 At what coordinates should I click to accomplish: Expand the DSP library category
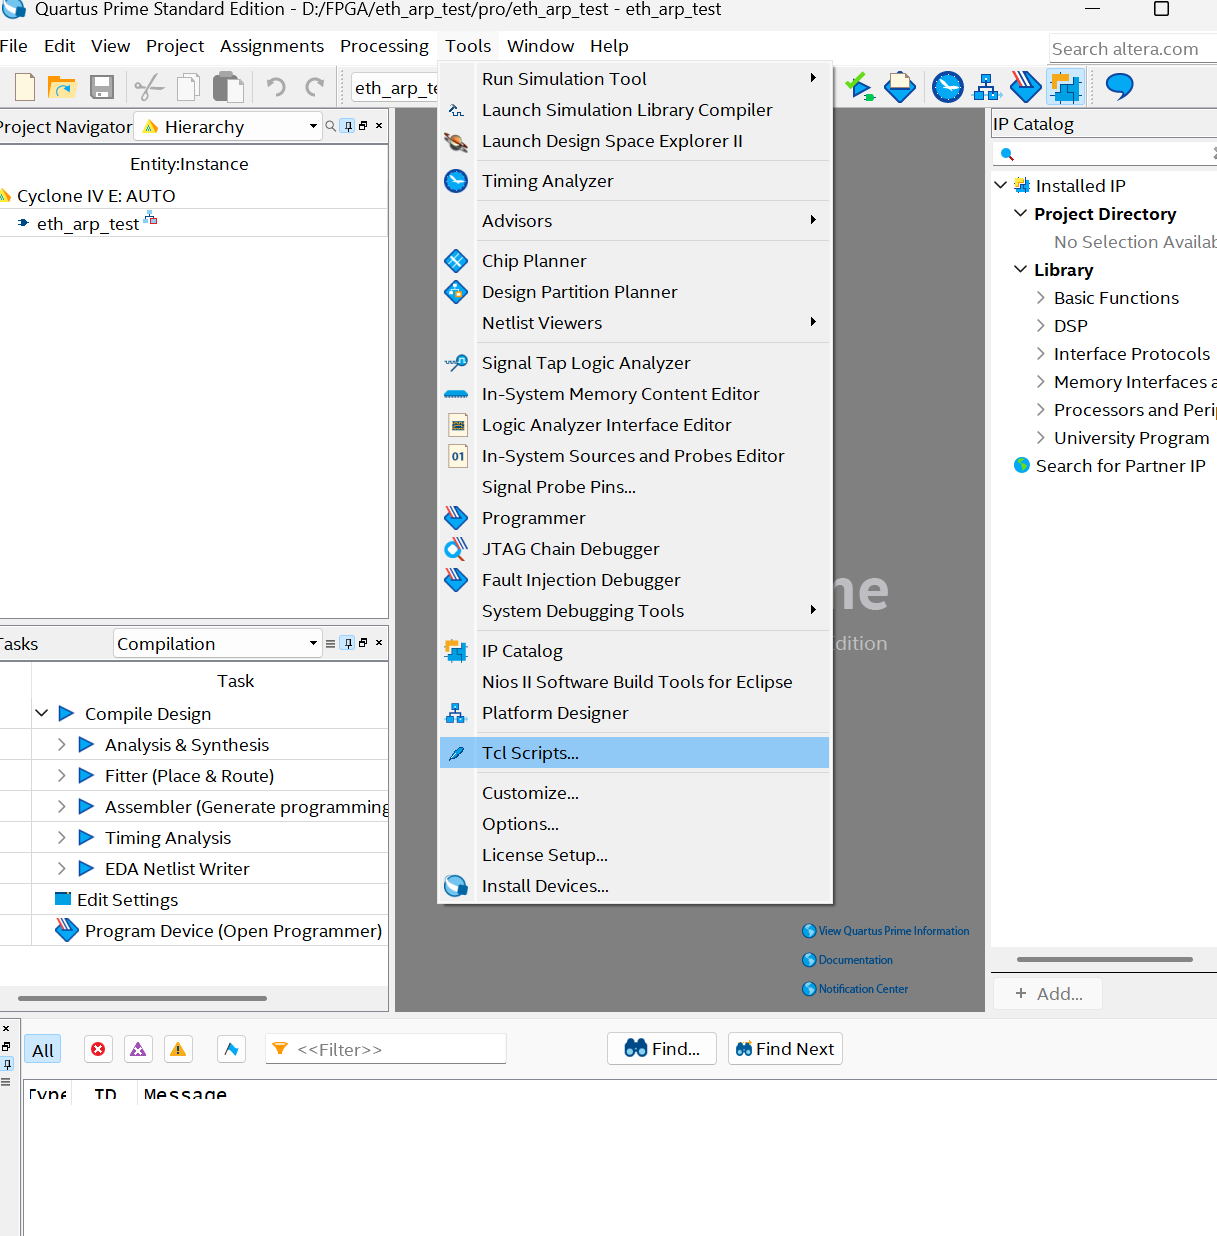tap(1041, 325)
